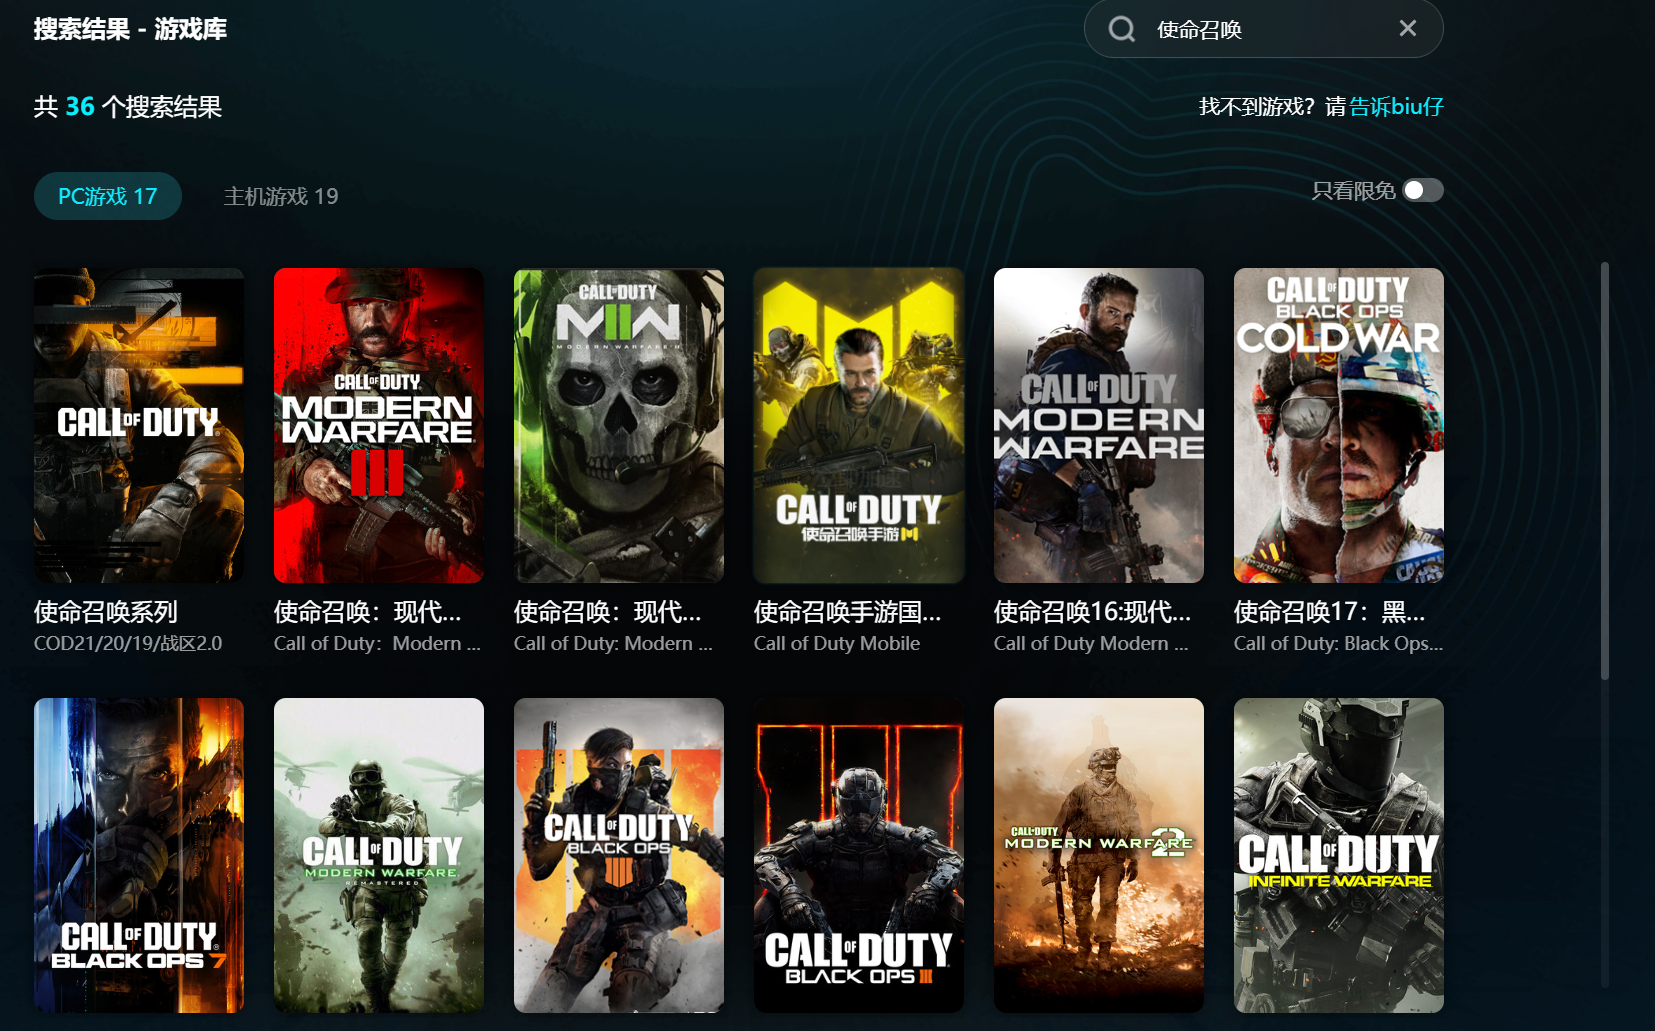This screenshot has width=1655, height=1031.
Task: Click the search magnifier icon
Action: 1122,29
